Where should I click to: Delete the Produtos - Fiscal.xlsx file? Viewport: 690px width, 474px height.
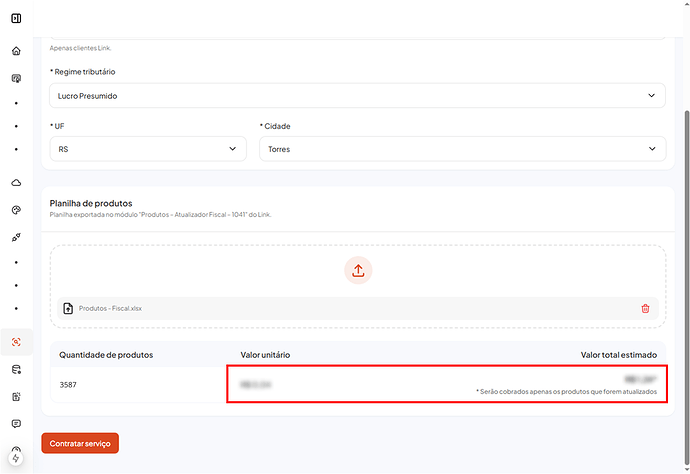point(645,308)
